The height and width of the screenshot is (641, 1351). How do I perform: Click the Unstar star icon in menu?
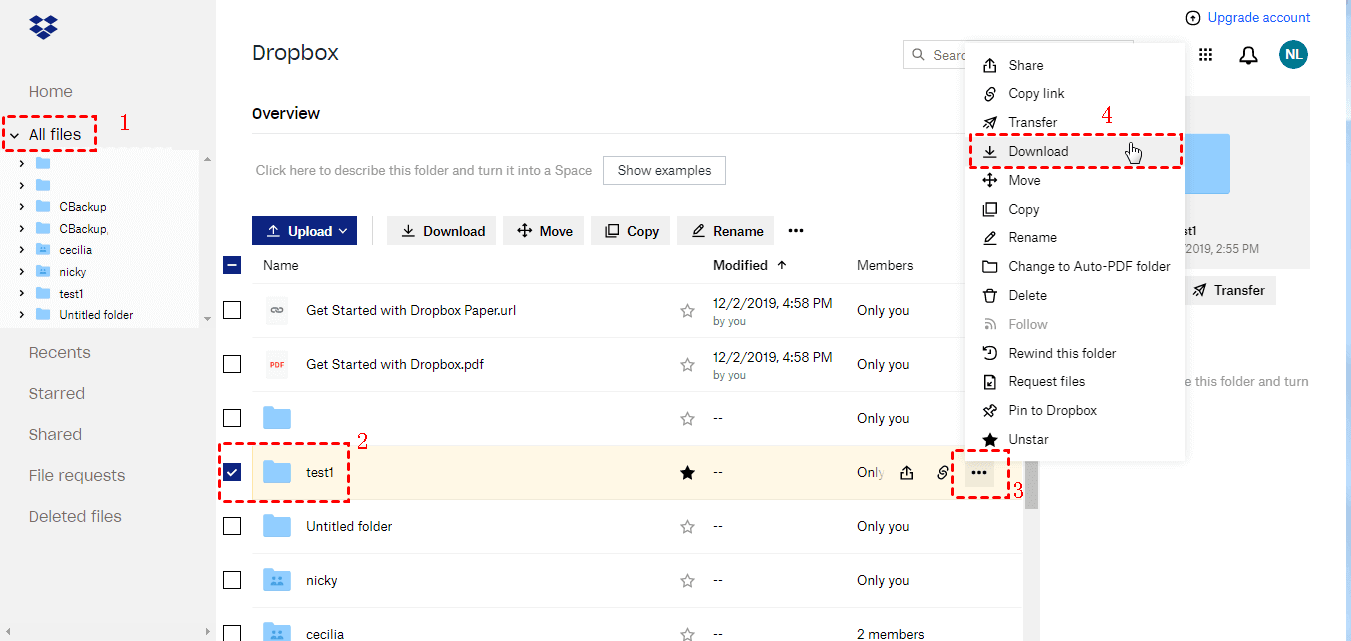click(x=990, y=439)
